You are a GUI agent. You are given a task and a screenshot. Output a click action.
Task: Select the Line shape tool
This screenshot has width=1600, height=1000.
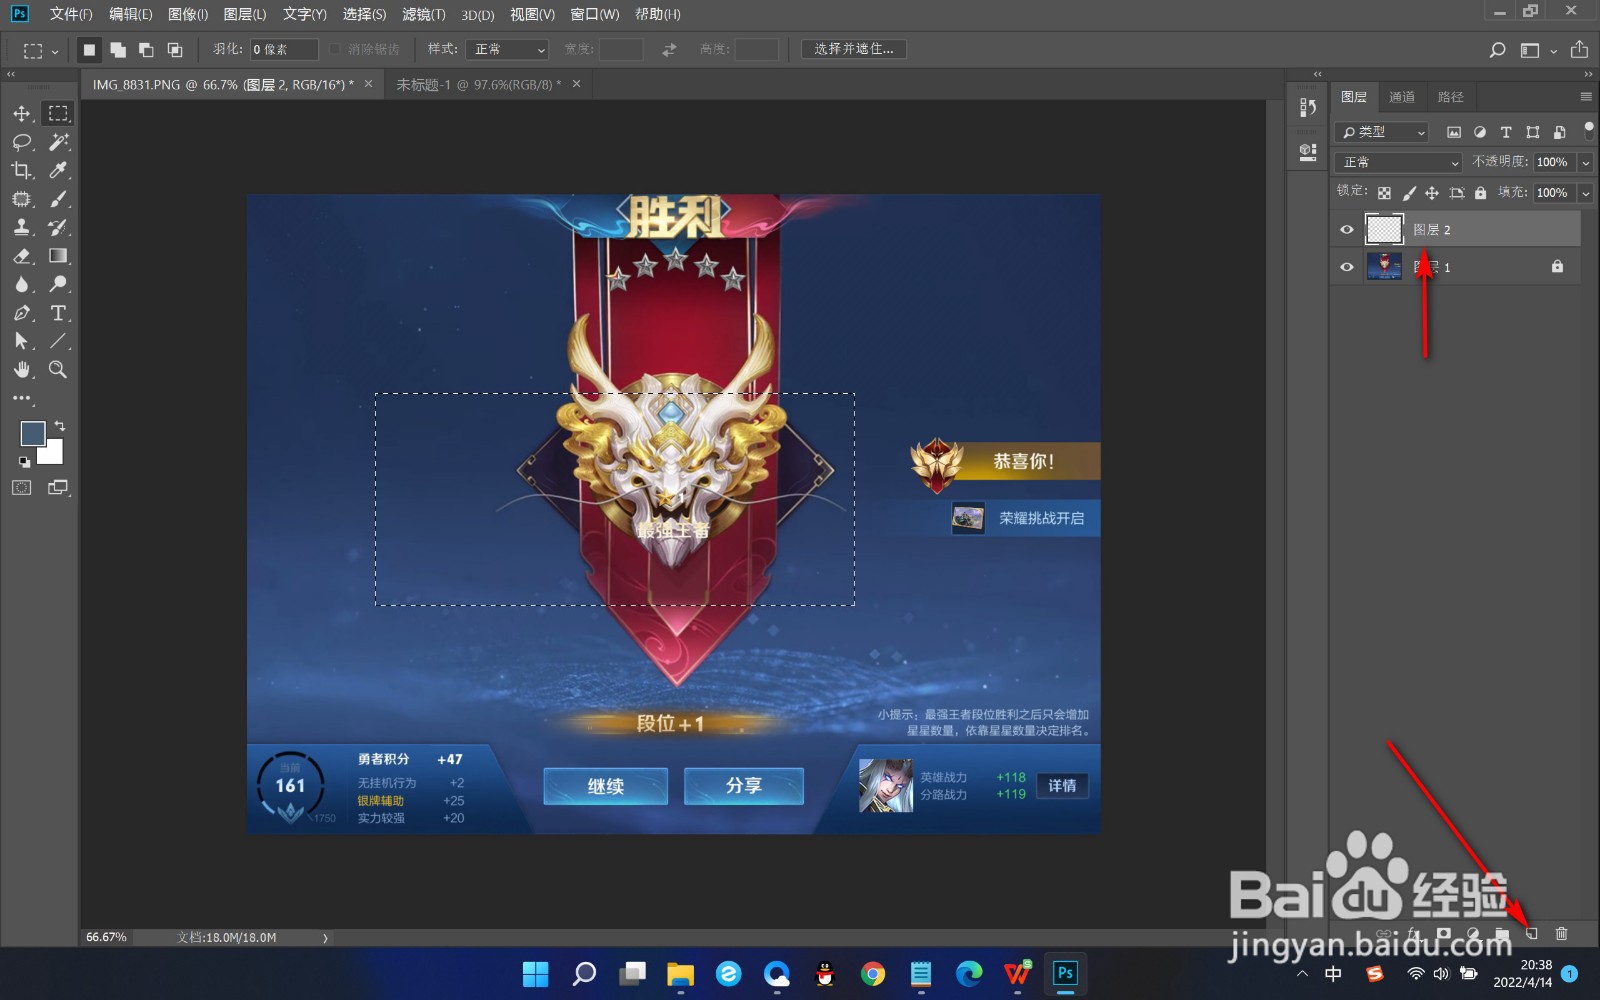(59, 341)
